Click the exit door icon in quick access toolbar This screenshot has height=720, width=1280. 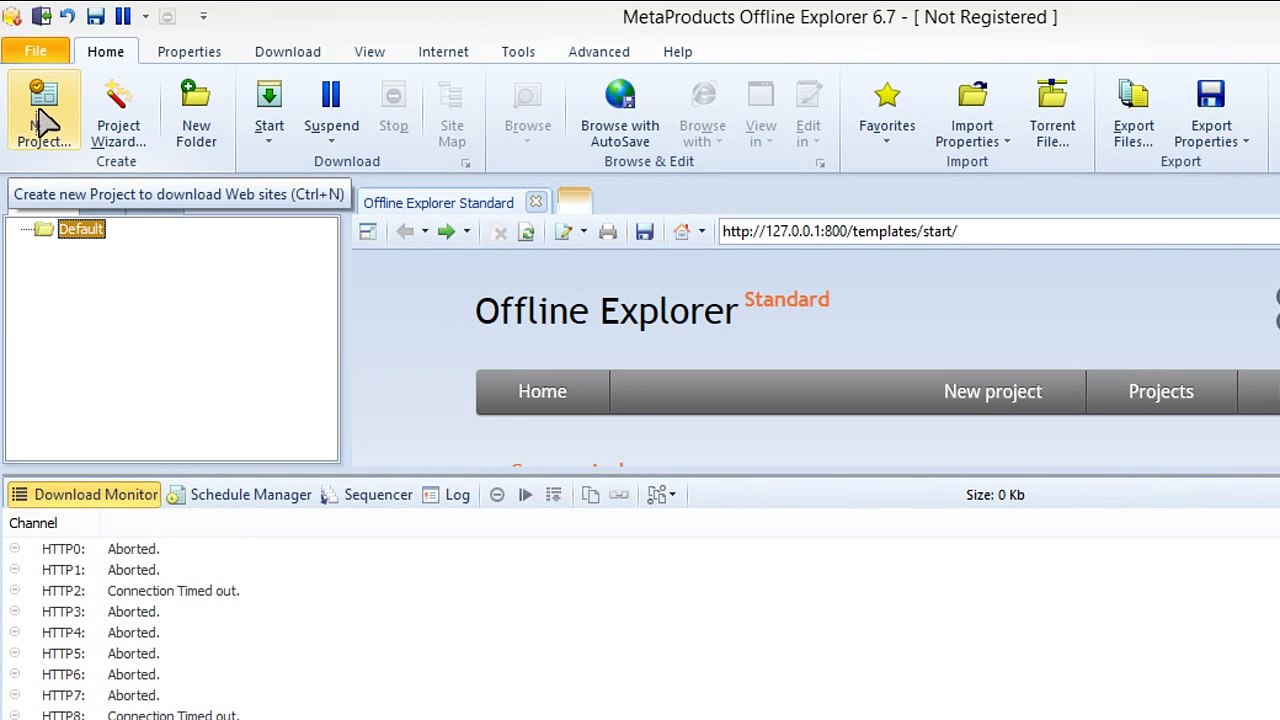[42, 16]
